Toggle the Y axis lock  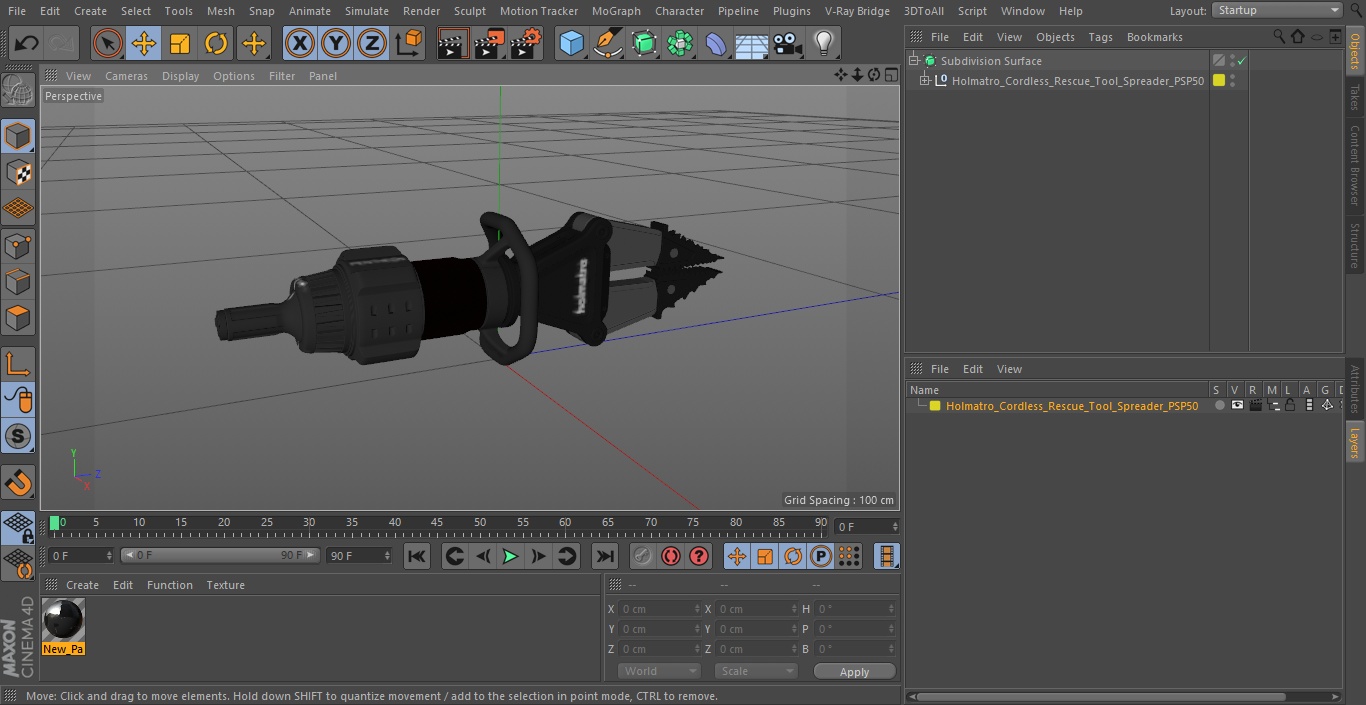336,43
